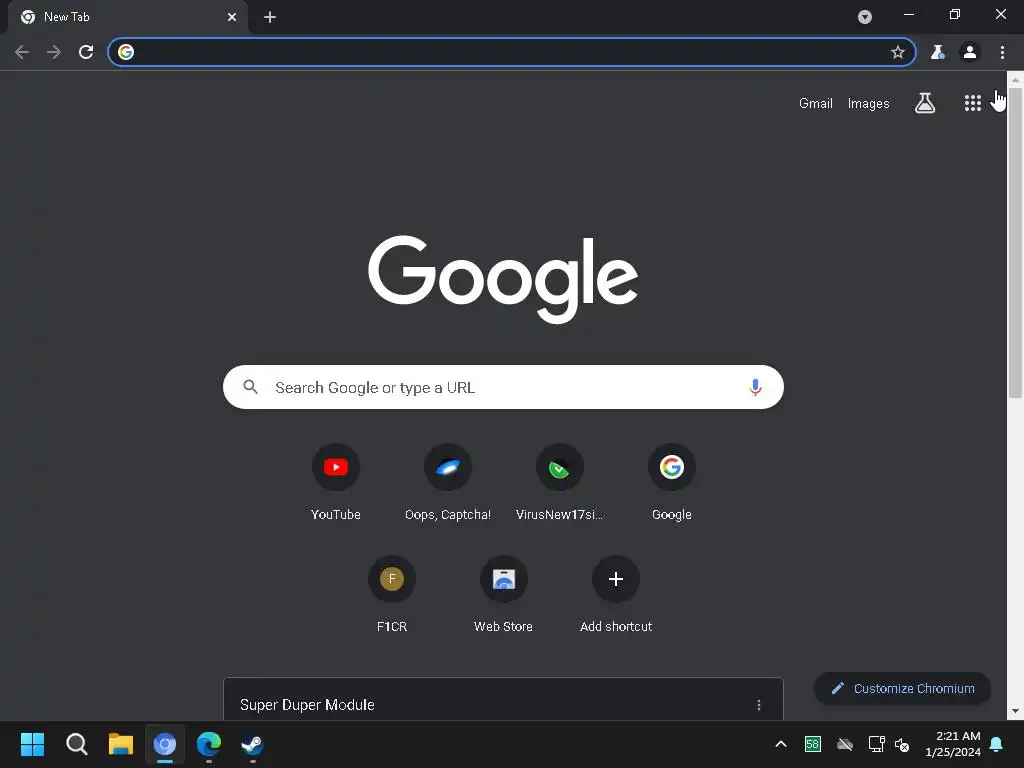Launch Microsoft Edge from the taskbar
Screen dimensions: 1024x768
click(209, 744)
